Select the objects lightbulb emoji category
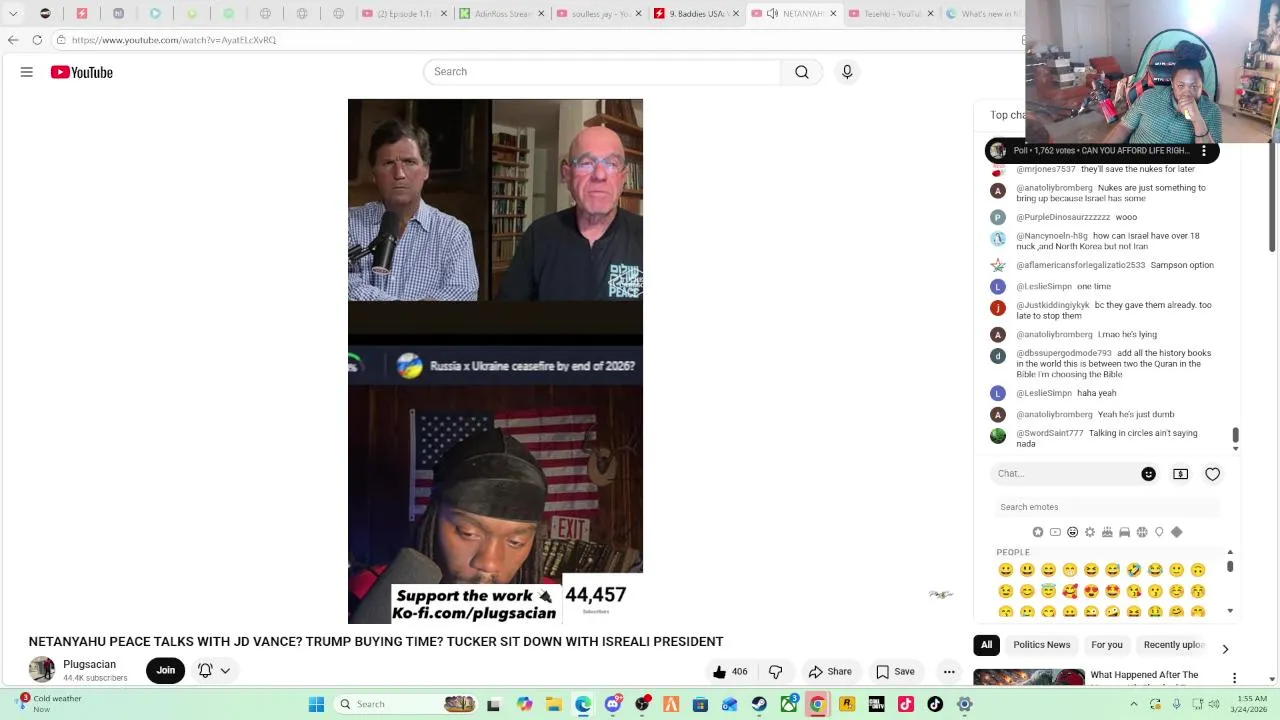The image size is (1280, 720). tap(1159, 532)
